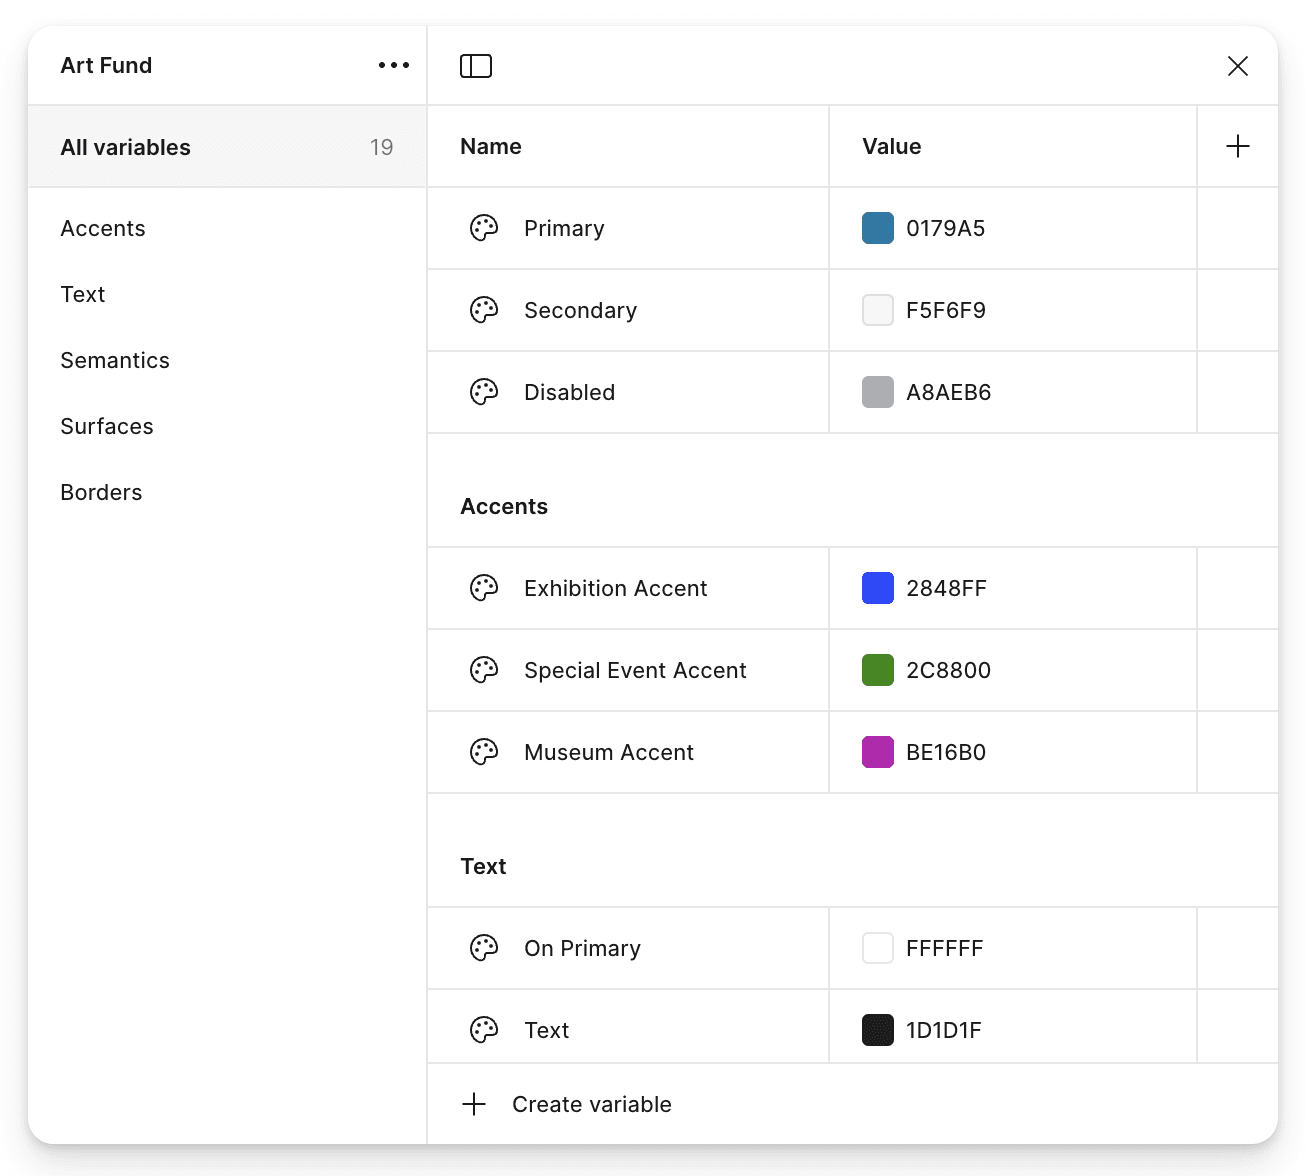Image resolution: width=1308 pixels, height=1176 pixels.
Task: Select All variables in the sidebar
Action: pos(228,147)
